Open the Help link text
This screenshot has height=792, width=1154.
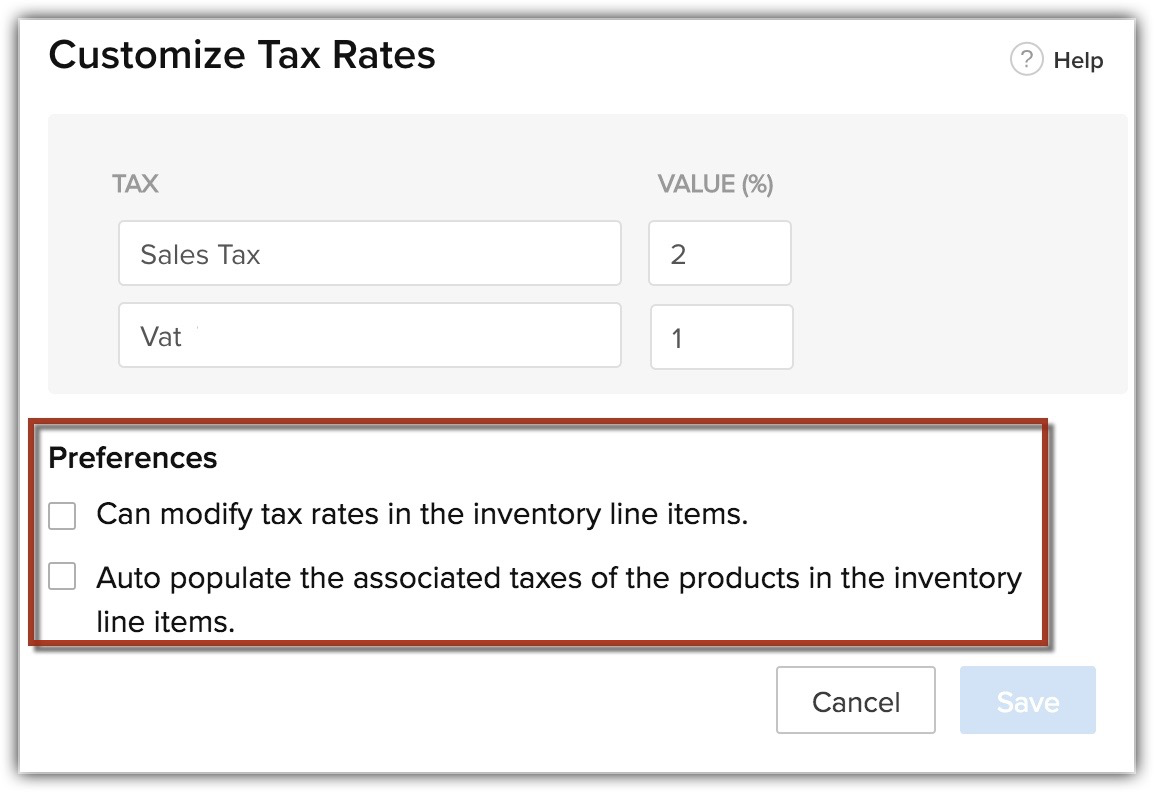click(1078, 61)
